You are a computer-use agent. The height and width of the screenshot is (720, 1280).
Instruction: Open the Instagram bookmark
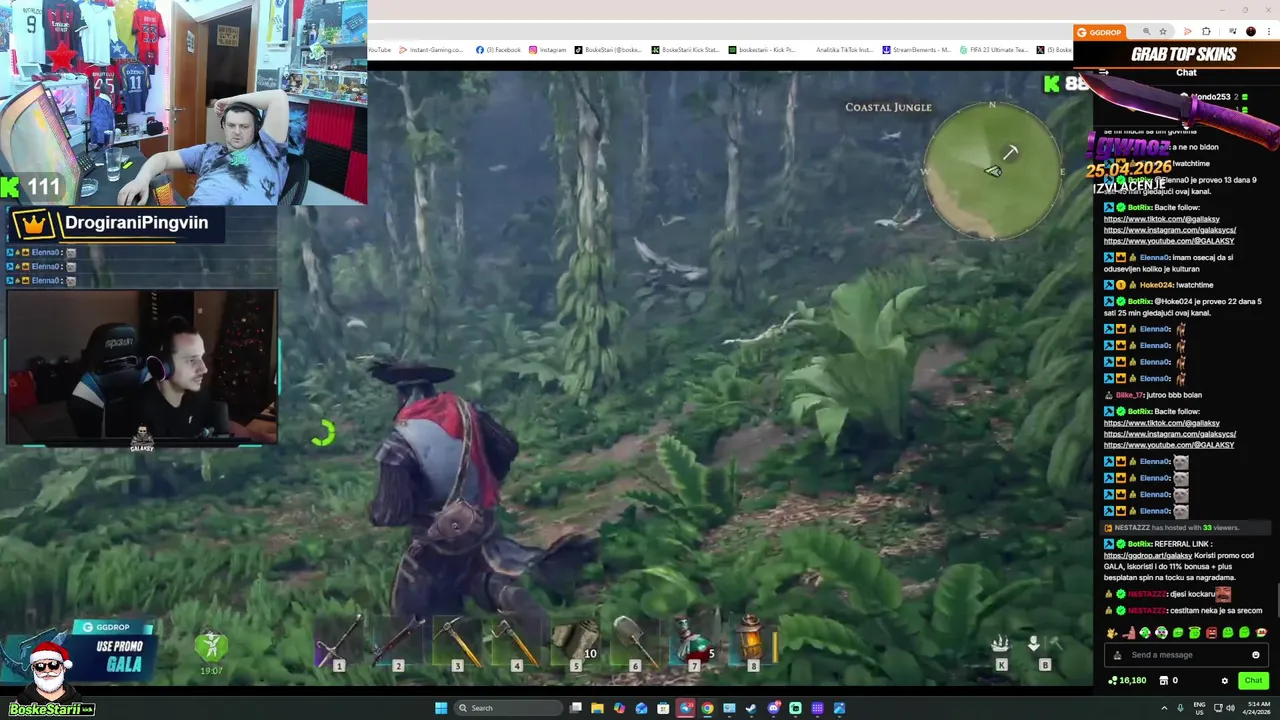coord(548,50)
